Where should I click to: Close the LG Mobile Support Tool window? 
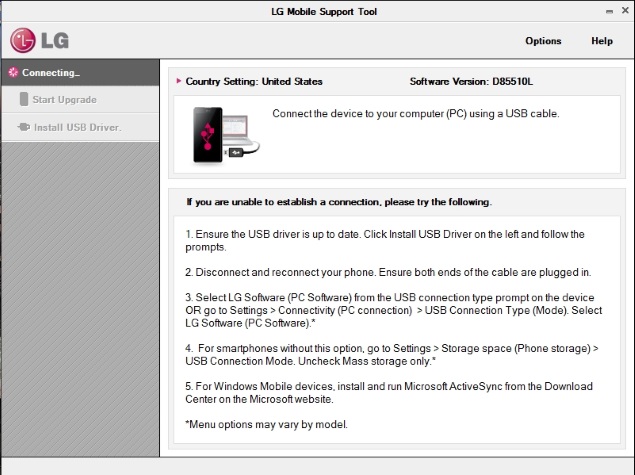(x=625, y=11)
